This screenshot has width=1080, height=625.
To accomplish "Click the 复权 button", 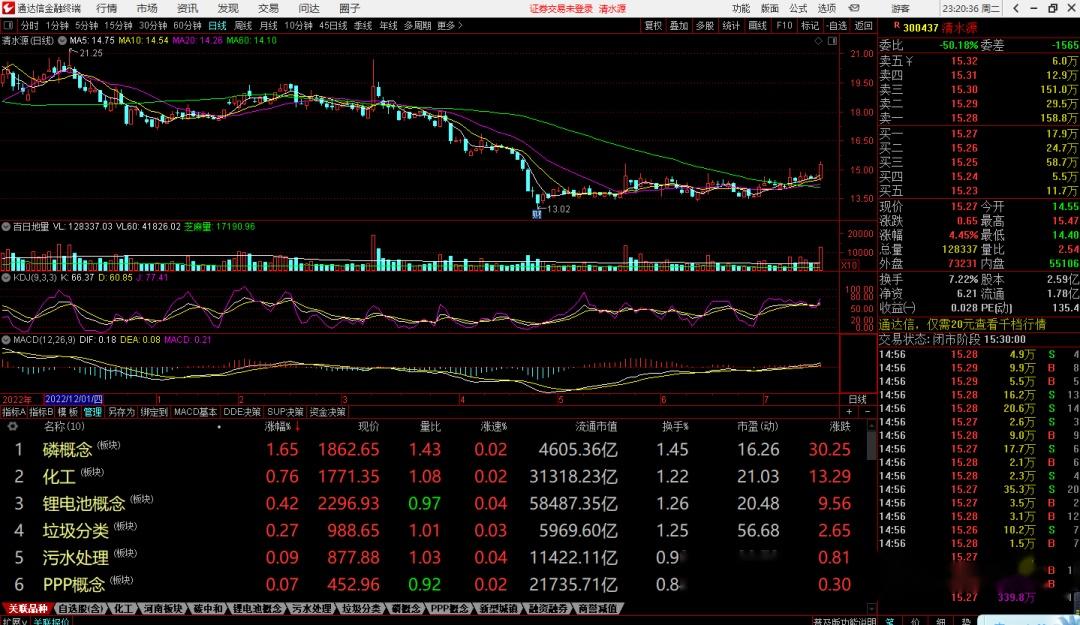I will pyautogui.click(x=653, y=25).
